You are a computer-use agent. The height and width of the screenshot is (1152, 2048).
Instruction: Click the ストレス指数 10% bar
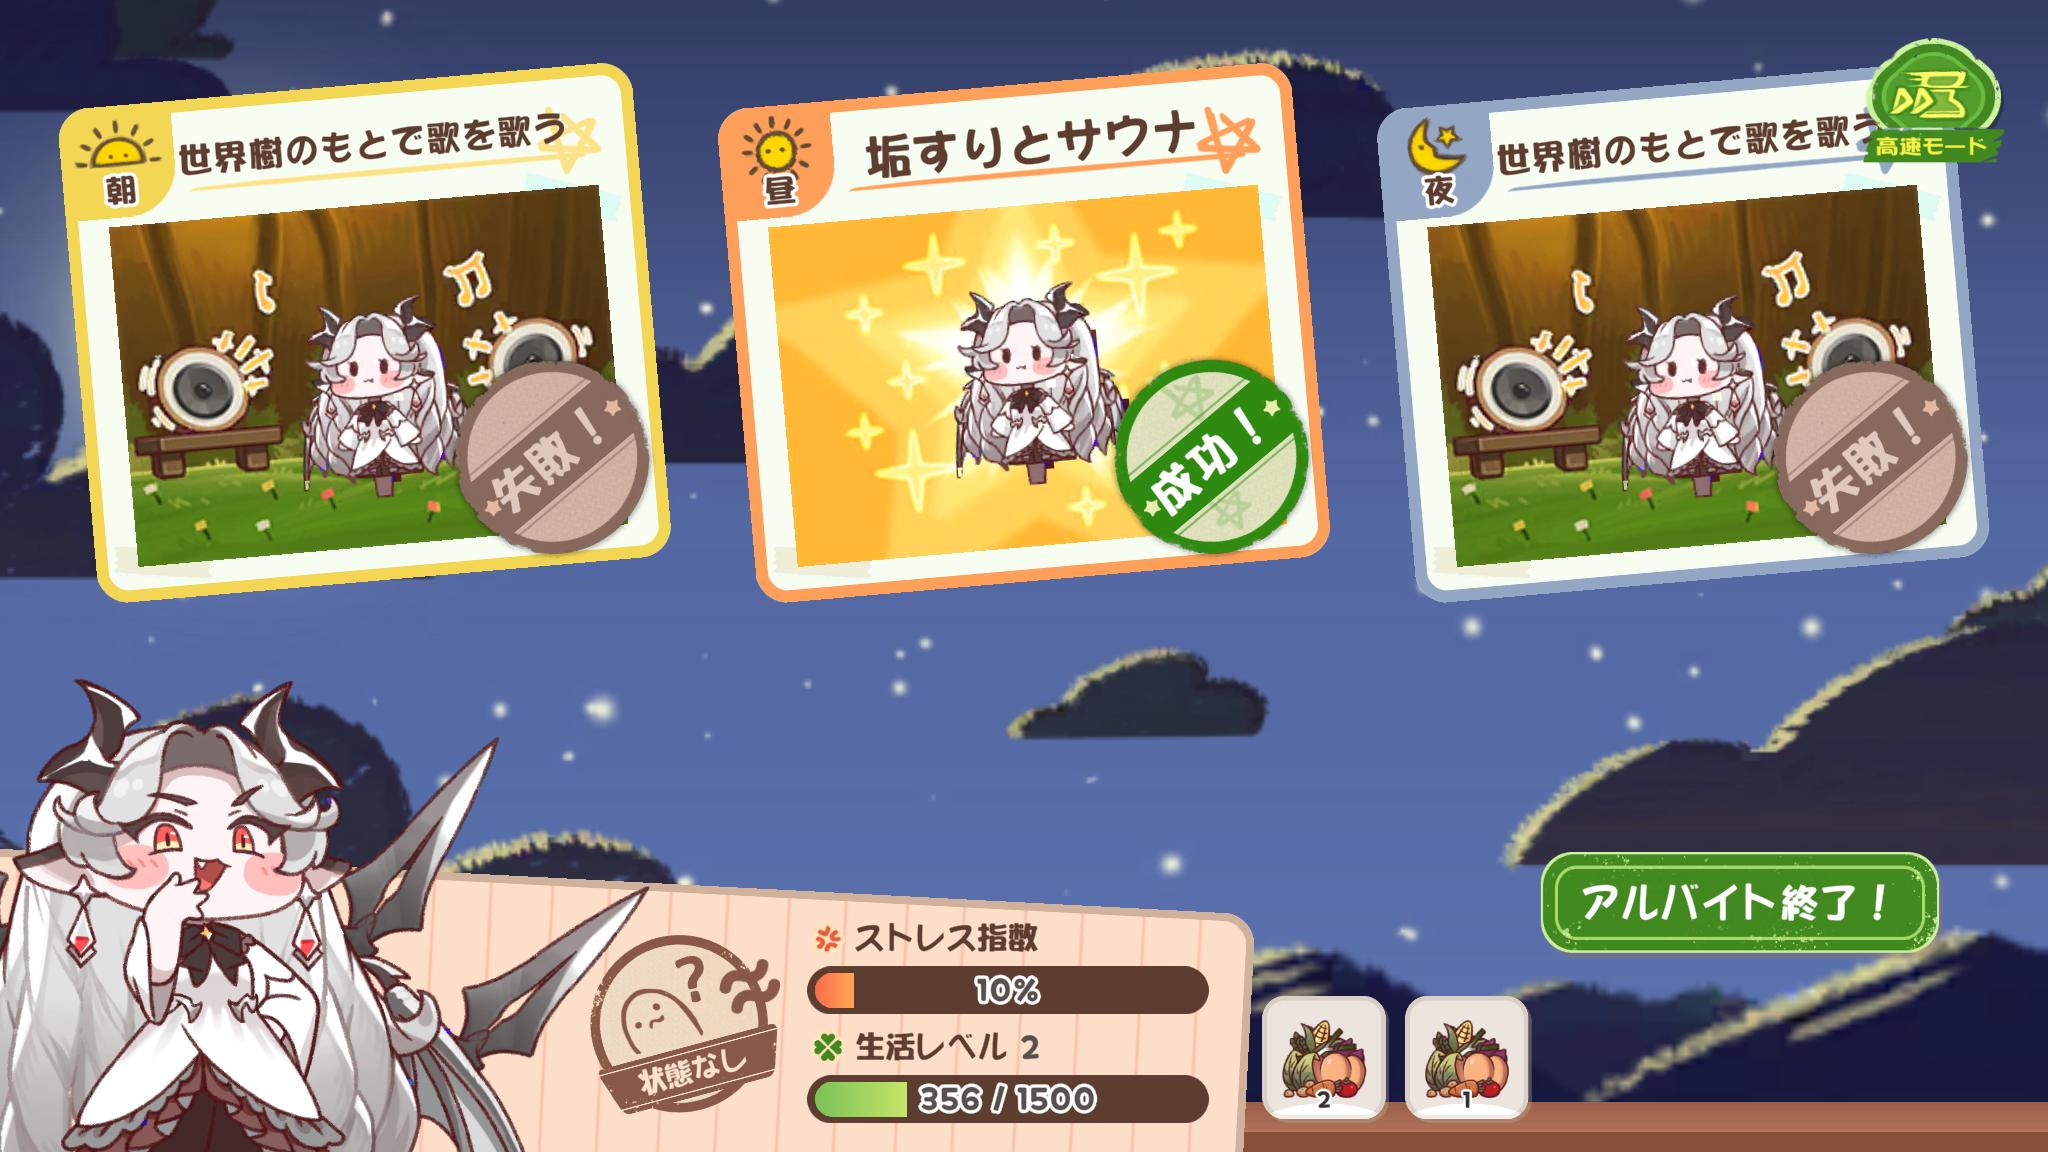(1008, 990)
